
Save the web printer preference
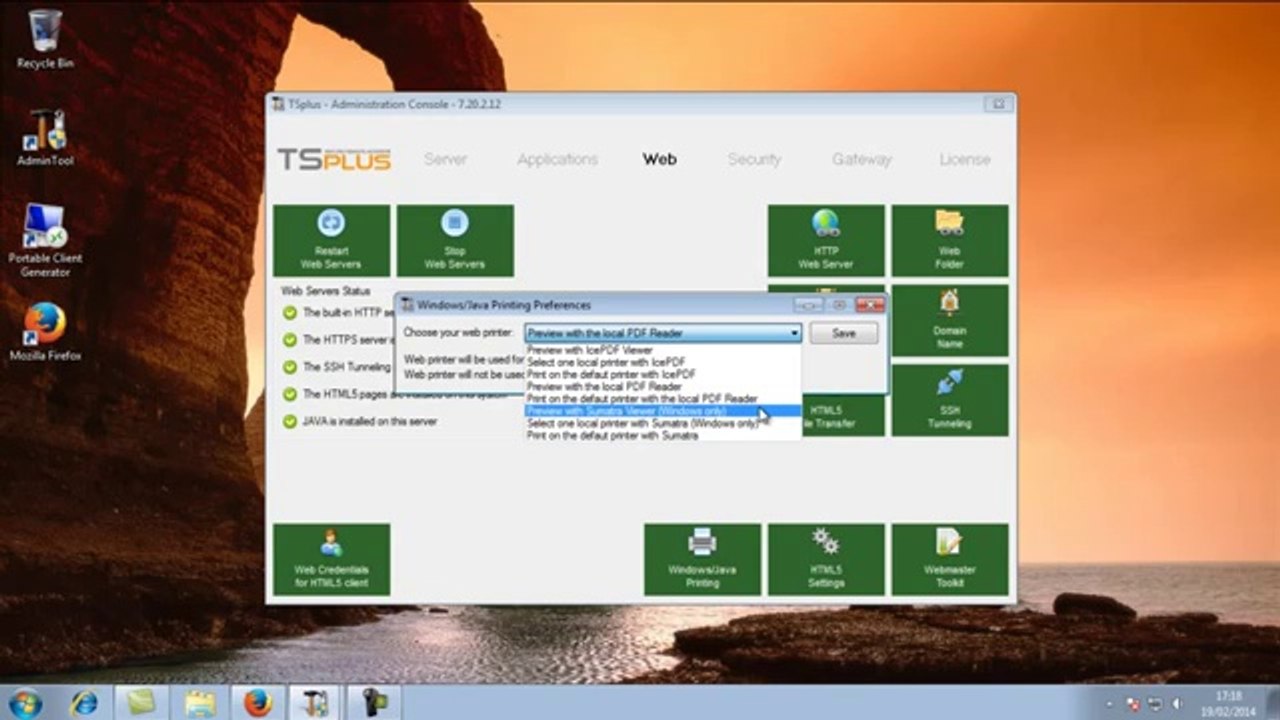point(844,333)
